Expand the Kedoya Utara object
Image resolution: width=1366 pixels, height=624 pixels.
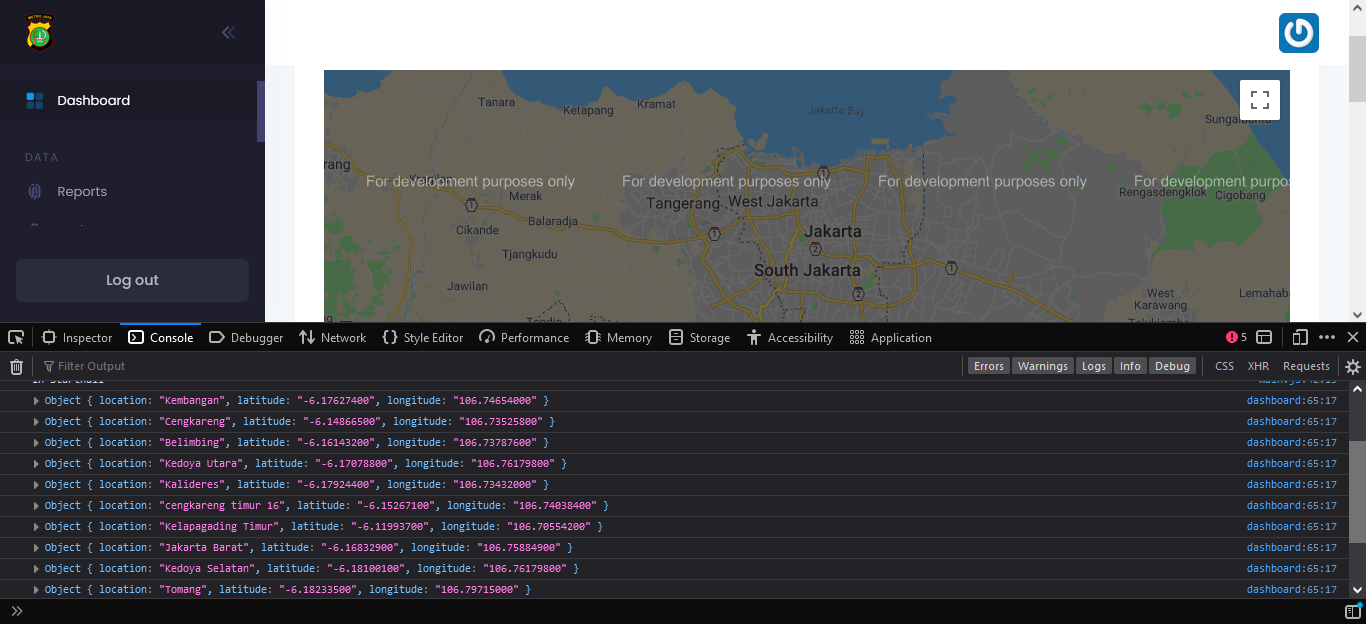point(37,463)
